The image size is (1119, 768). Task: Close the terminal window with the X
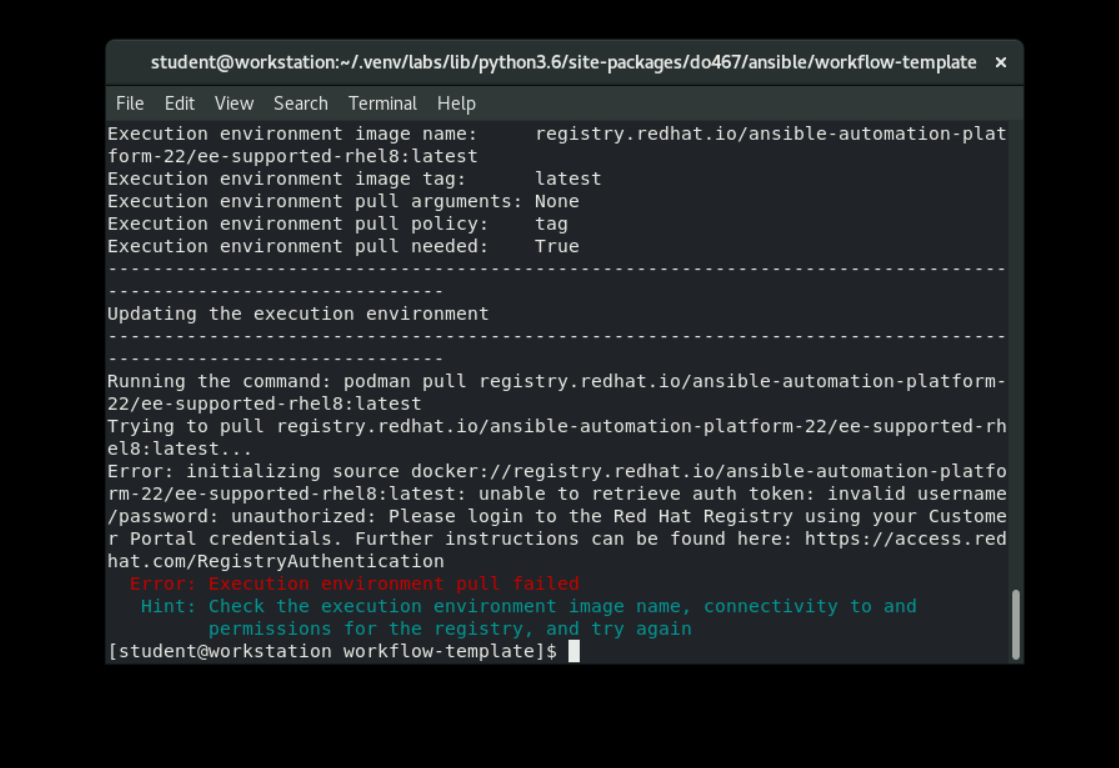1000,62
